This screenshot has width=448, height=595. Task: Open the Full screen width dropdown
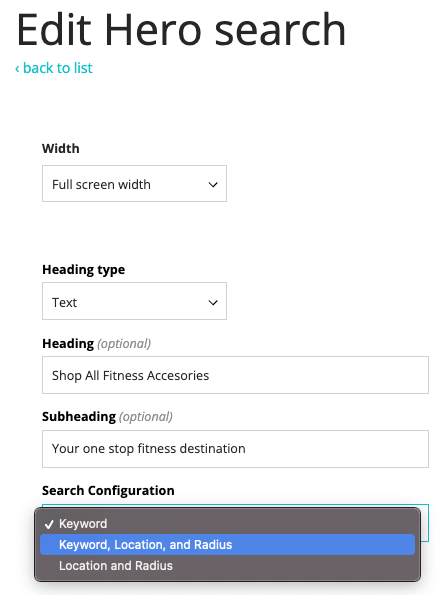coord(134,184)
